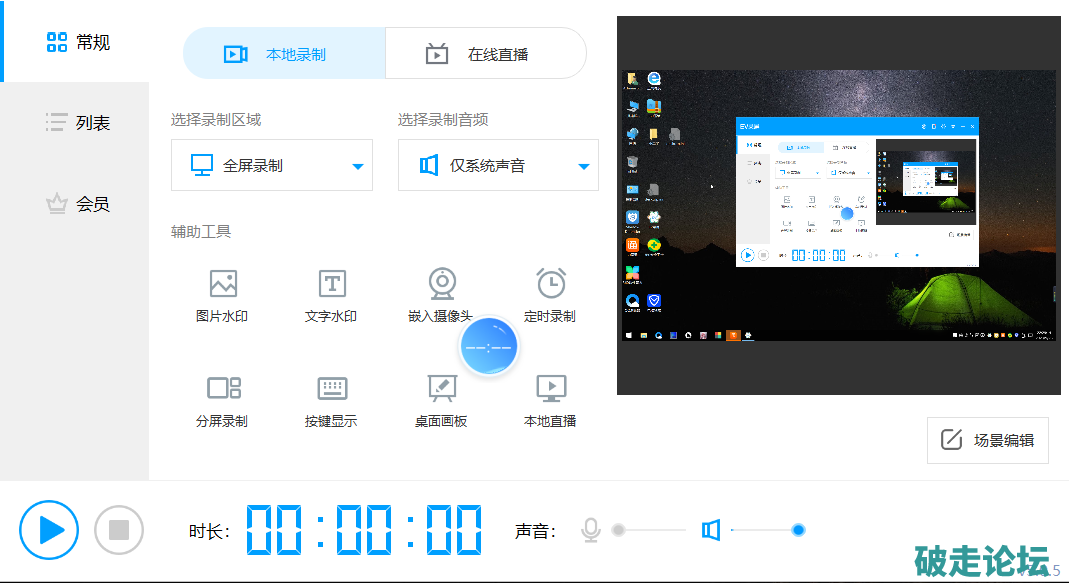The height and width of the screenshot is (583, 1069).
Task: Open the 定时录制 scheduled recording tool
Action: coord(550,295)
